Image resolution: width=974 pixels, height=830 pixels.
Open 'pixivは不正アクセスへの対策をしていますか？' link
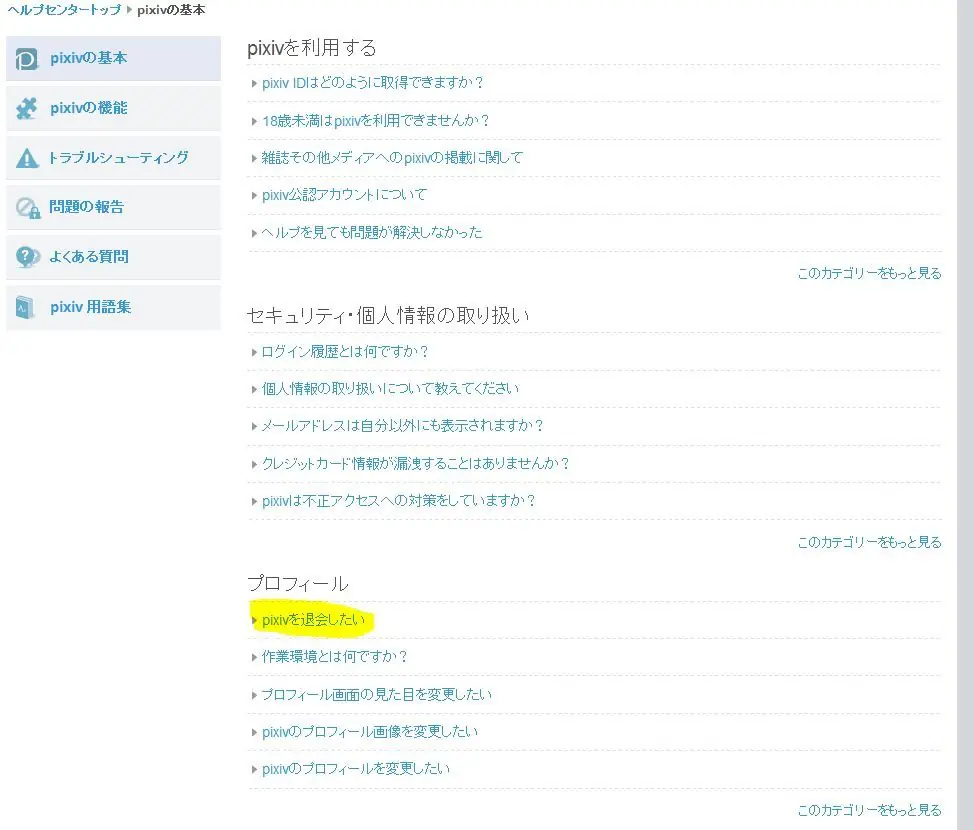coord(398,501)
